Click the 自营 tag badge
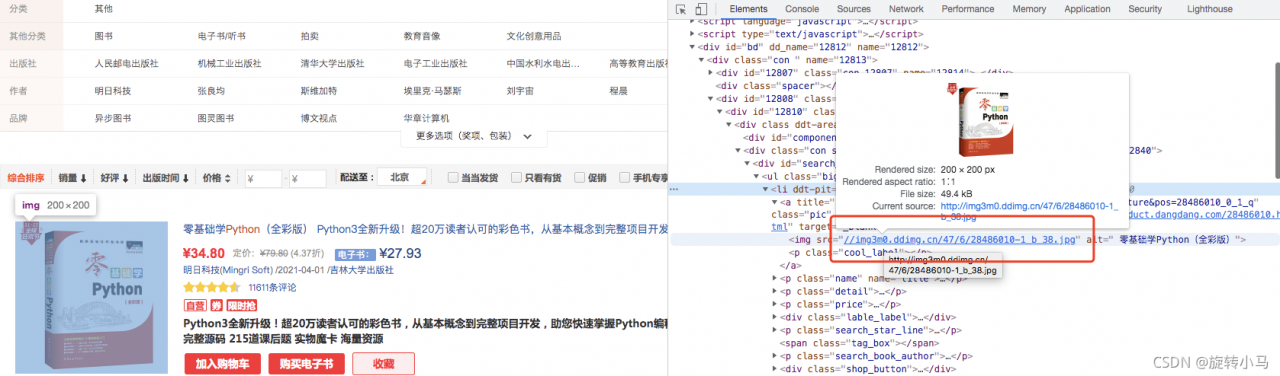Screen dimensions: 1280x376 (x=195, y=305)
